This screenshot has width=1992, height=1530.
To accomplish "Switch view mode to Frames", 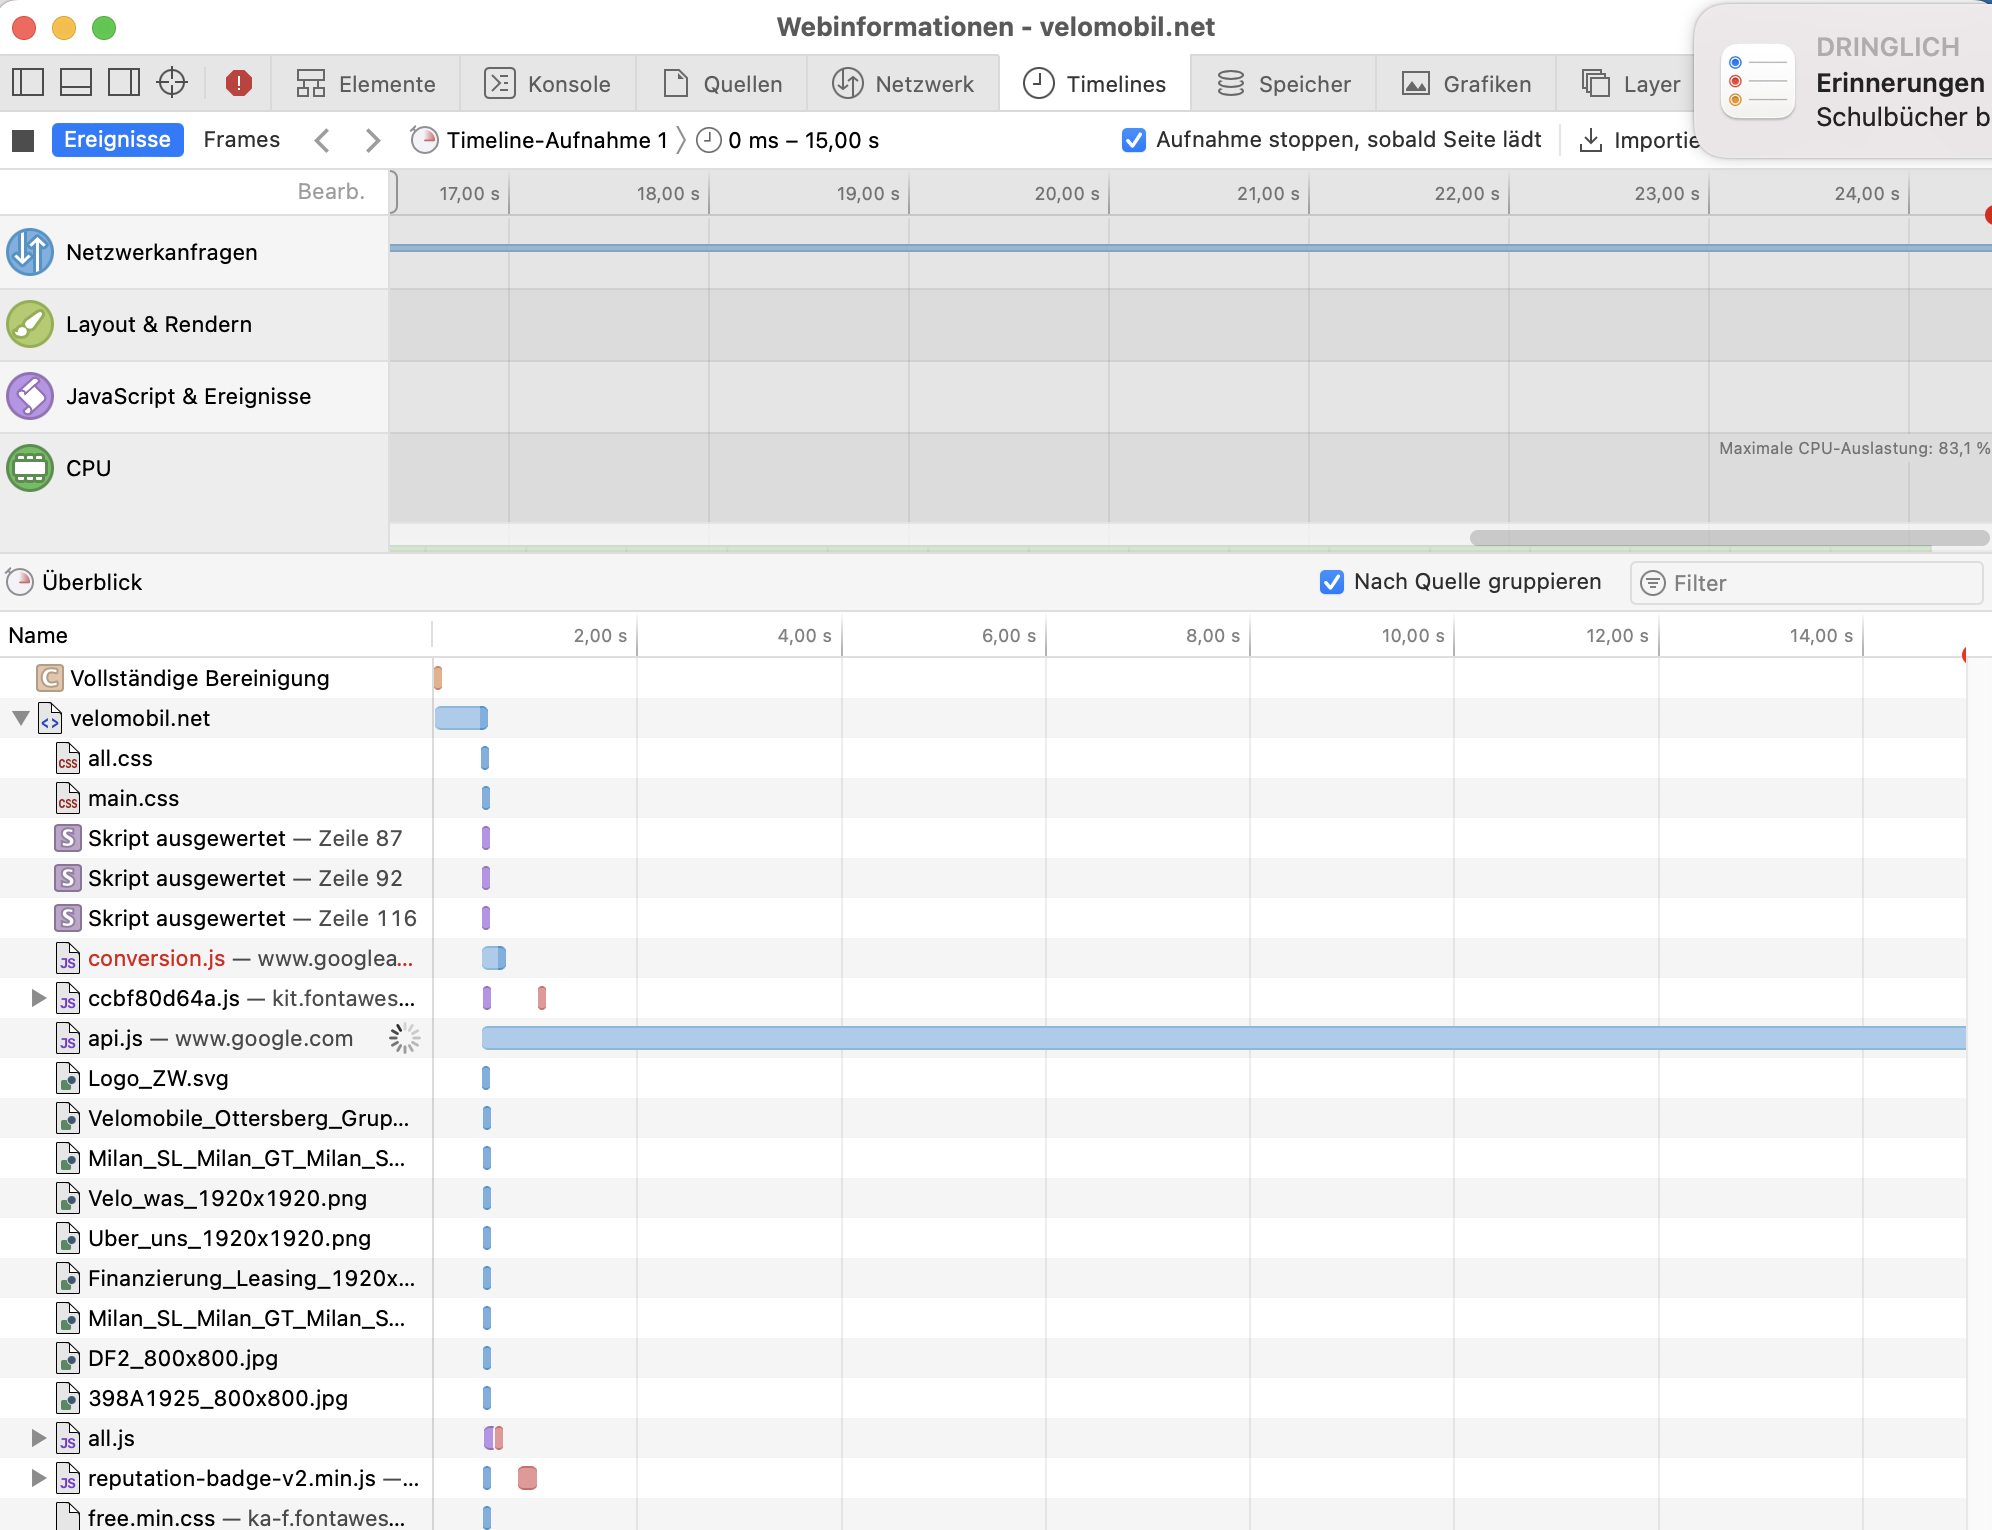I will tap(241, 140).
